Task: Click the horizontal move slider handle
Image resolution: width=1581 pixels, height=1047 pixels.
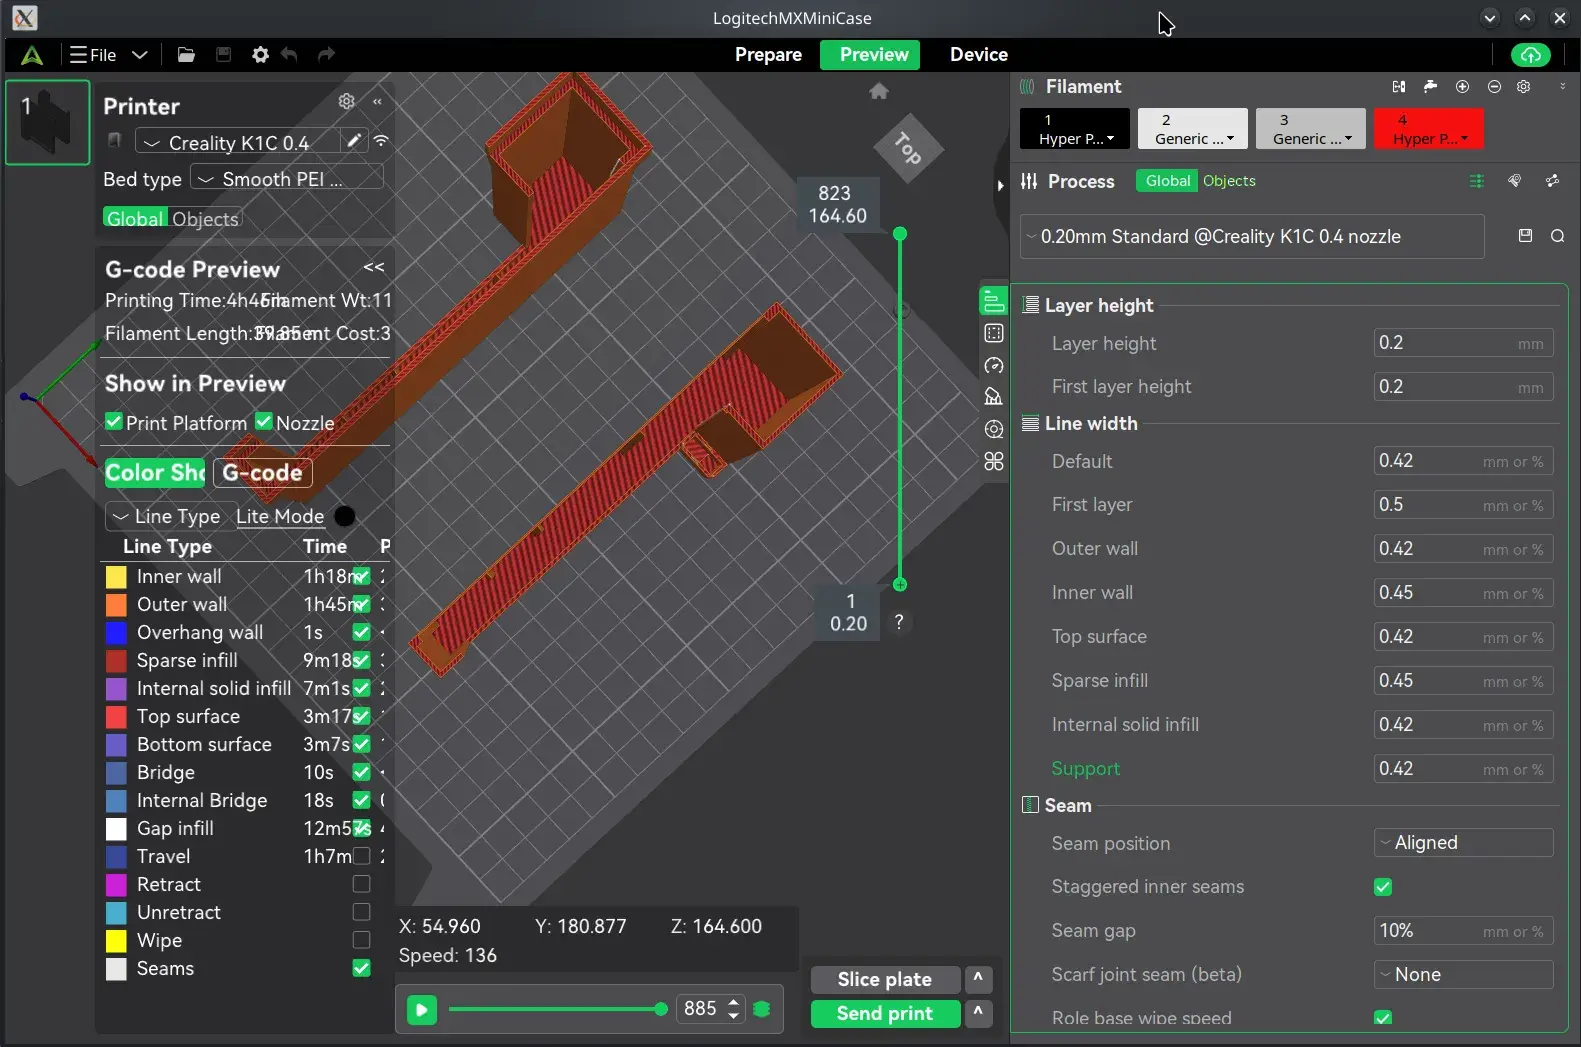Action: [x=660, y=1010]
